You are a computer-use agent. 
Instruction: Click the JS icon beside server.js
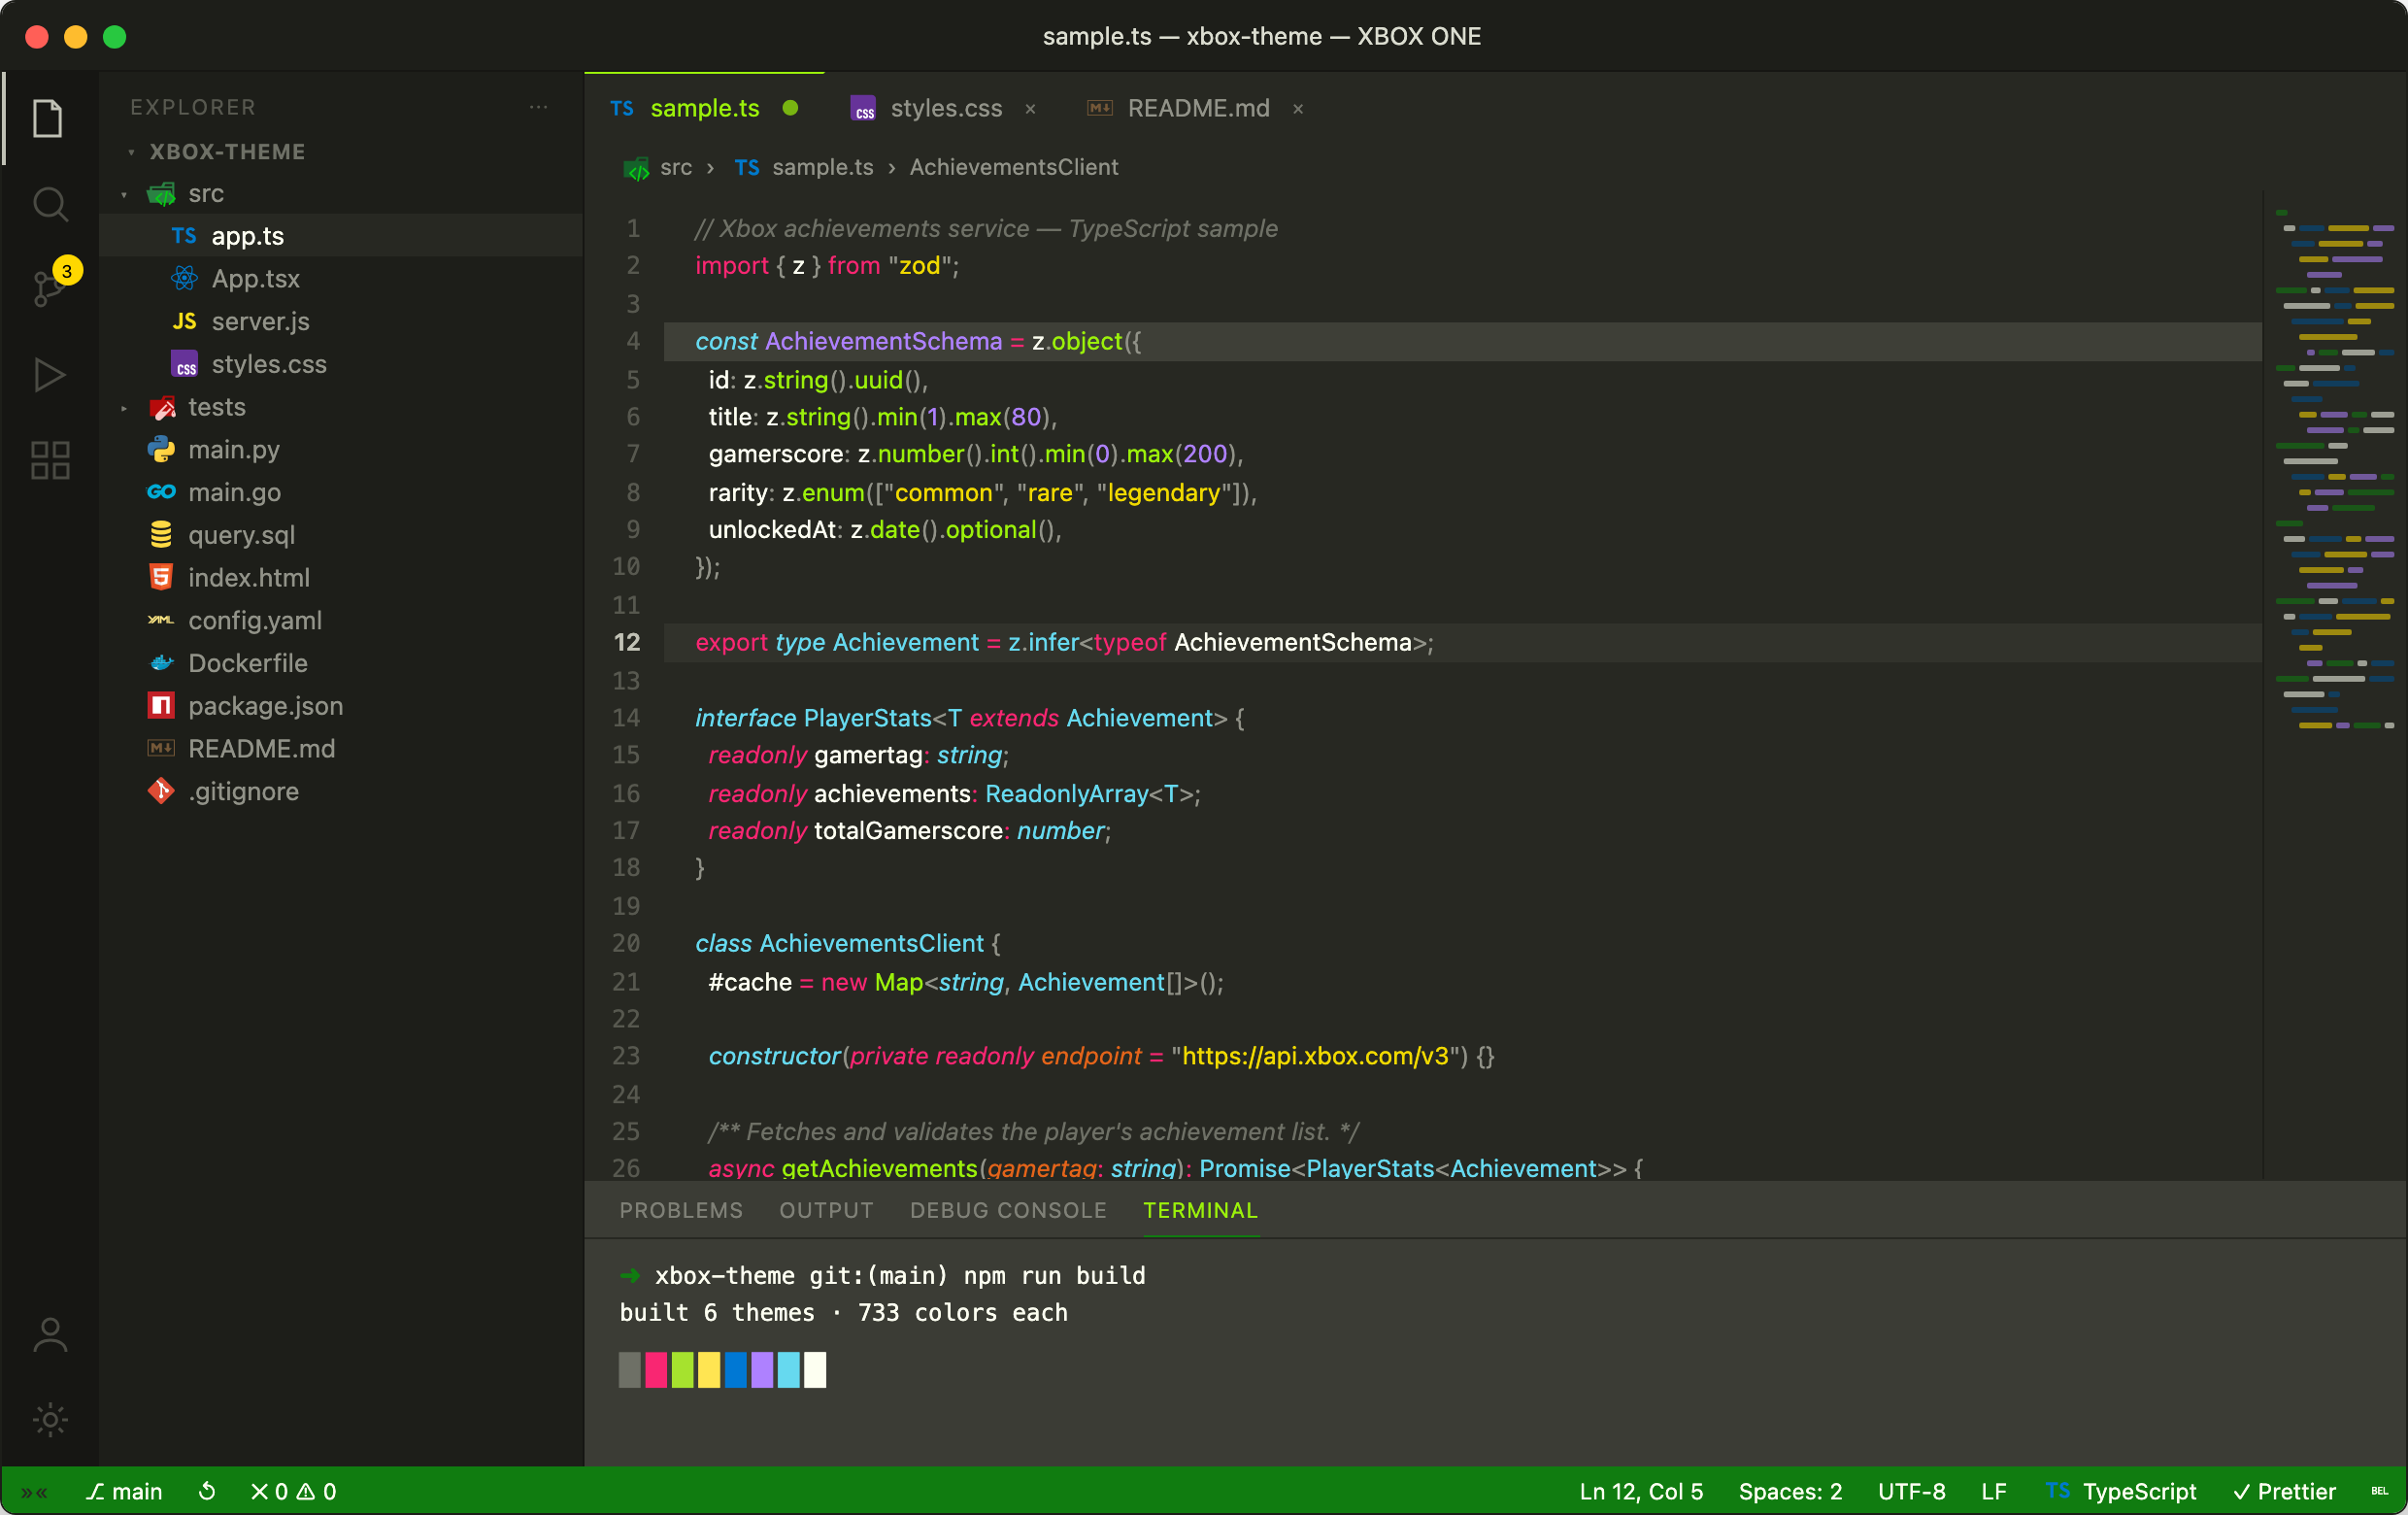point(184,321)
